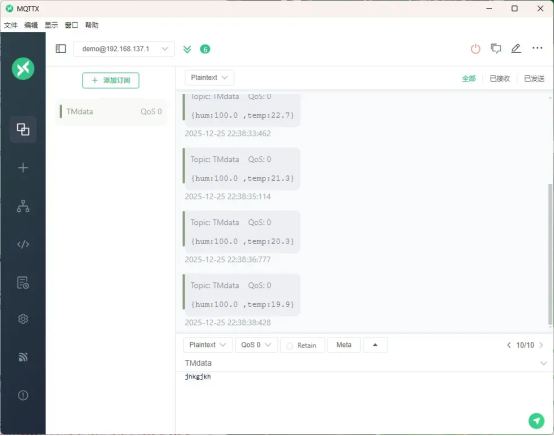Expand the TMdata topic history dropdown

pos(543,363)
